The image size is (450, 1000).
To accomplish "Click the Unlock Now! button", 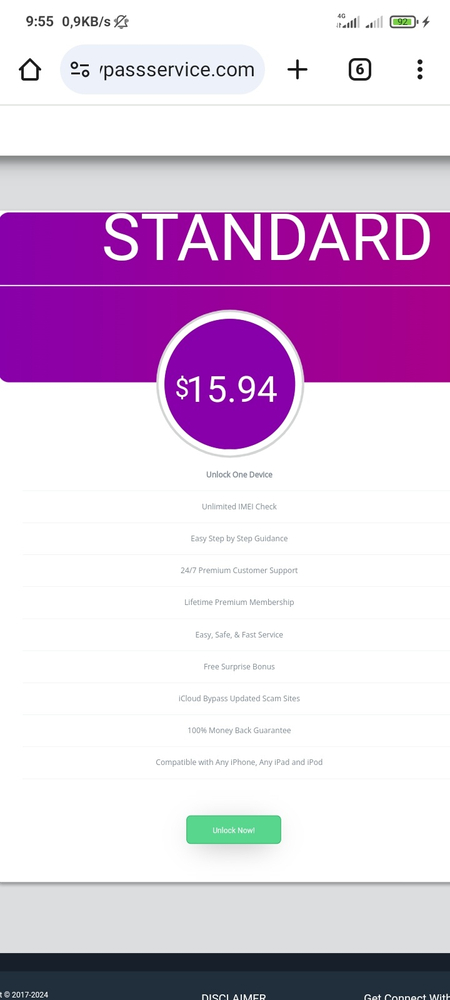I will pos(233,830).
